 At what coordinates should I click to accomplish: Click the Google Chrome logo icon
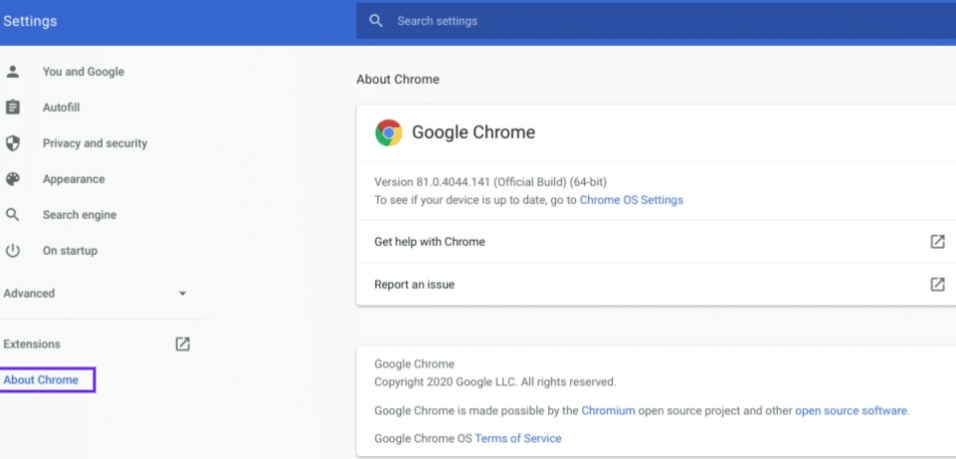coord(388,132)
